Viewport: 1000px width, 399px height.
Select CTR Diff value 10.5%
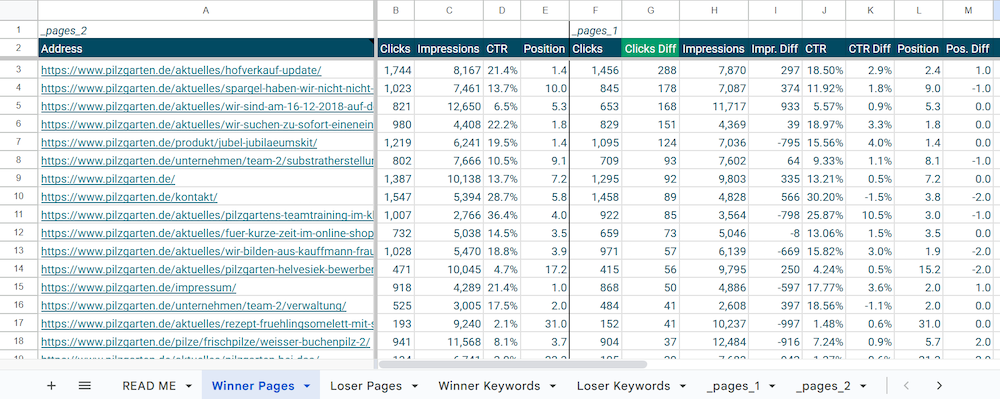870,215
